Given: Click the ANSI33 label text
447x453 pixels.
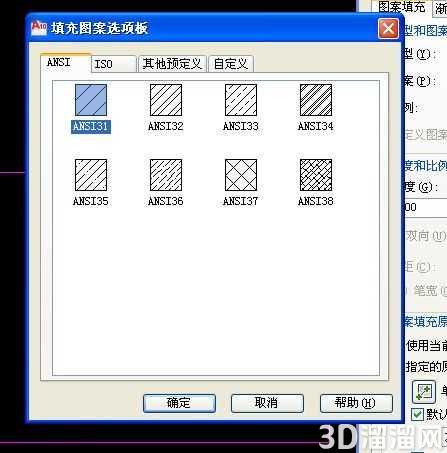Looking at the screenshot, I should (x=241, y=127).
